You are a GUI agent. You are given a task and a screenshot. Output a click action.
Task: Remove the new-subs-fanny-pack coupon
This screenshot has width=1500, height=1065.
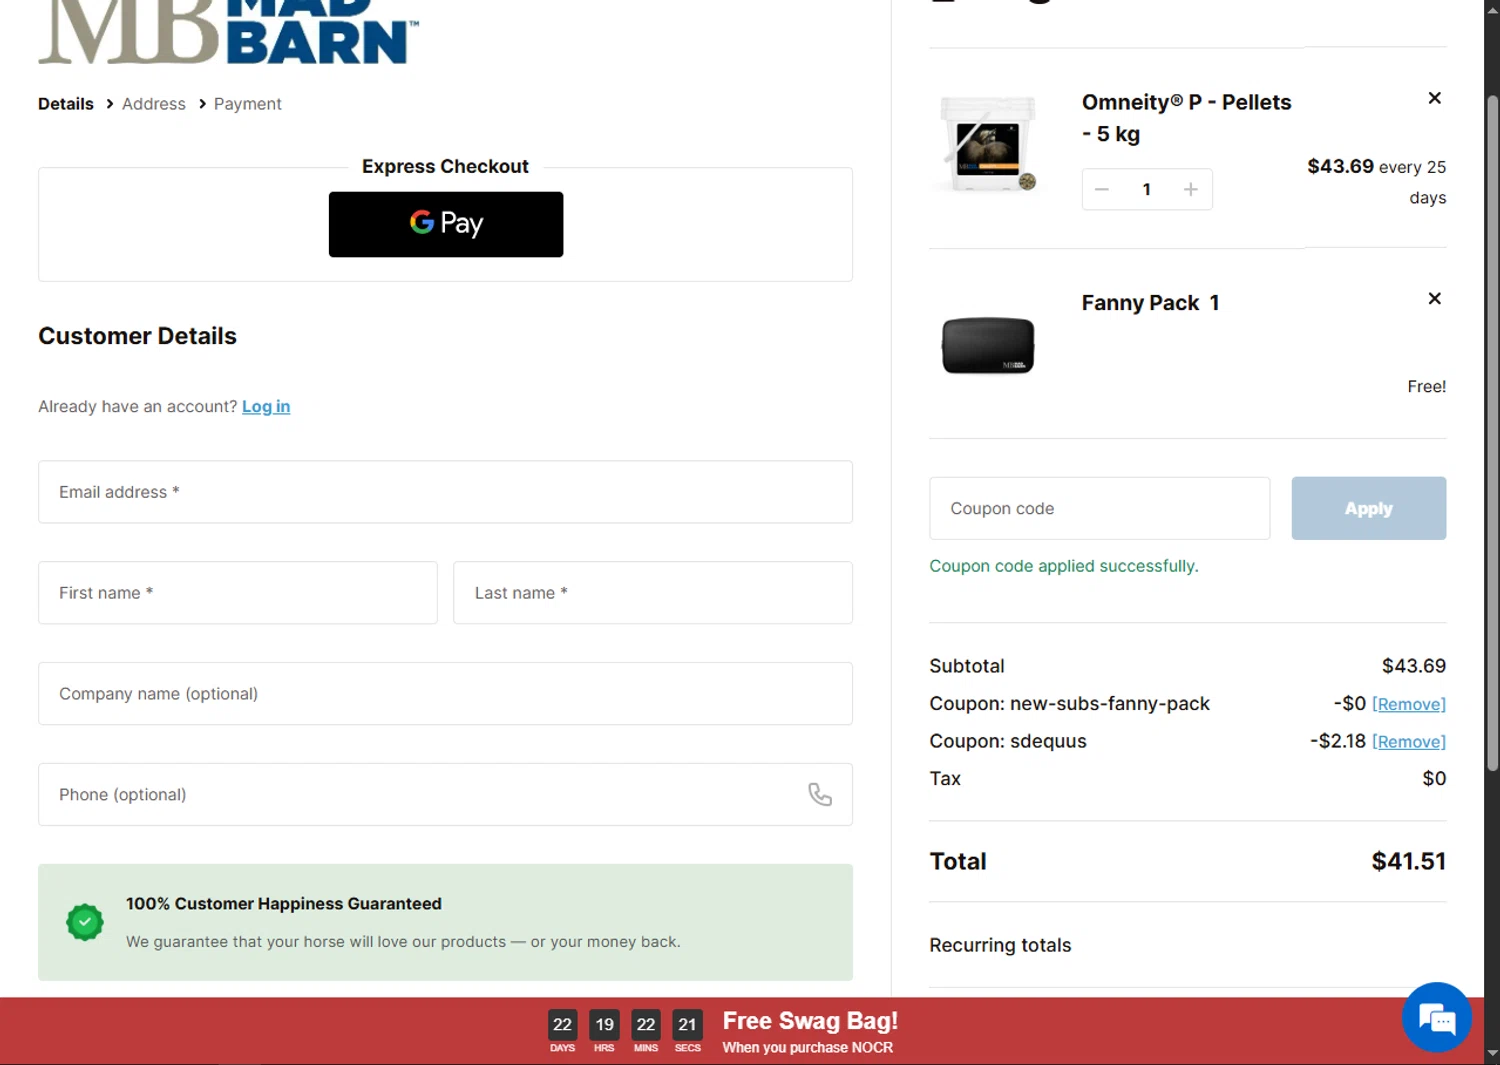(x=1409, y=704)
